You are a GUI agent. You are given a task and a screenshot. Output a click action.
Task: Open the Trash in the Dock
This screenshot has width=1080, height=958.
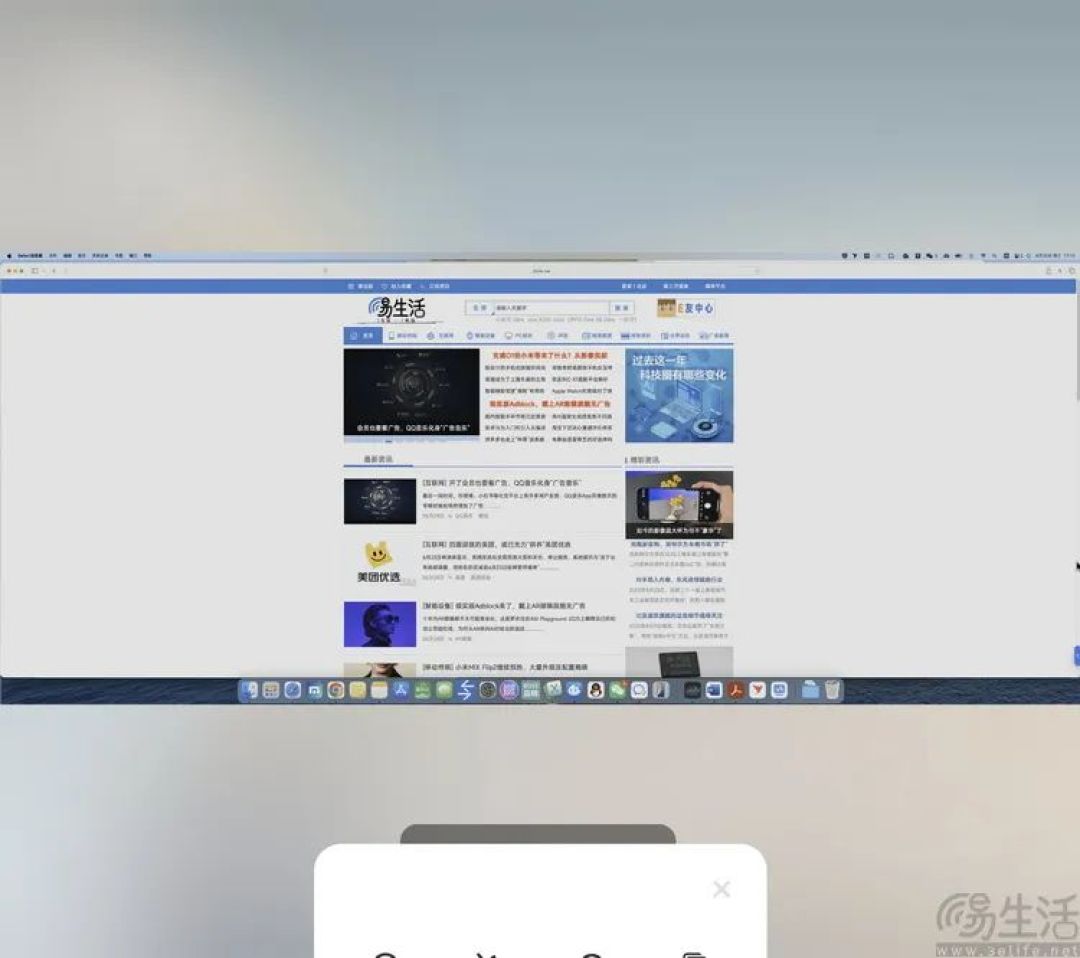833,689
